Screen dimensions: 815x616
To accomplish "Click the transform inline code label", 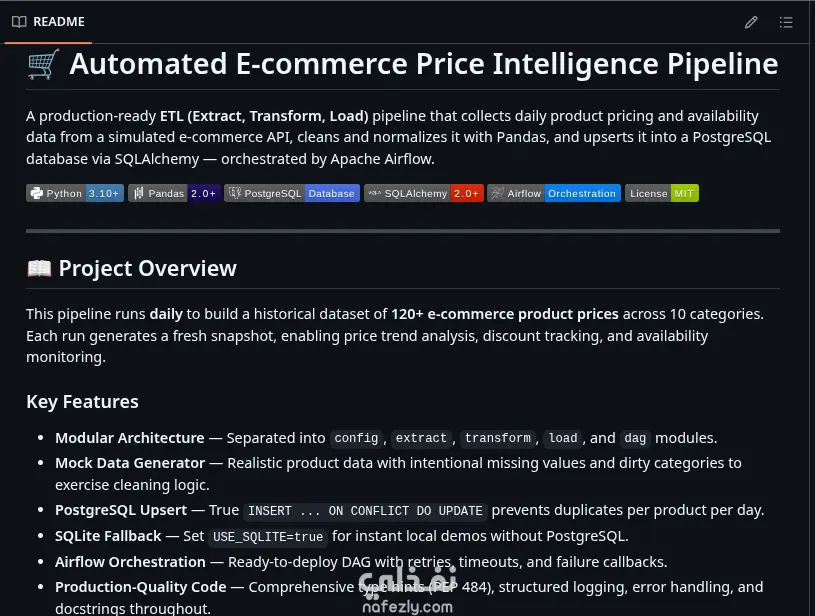I will tap(498, 438).
